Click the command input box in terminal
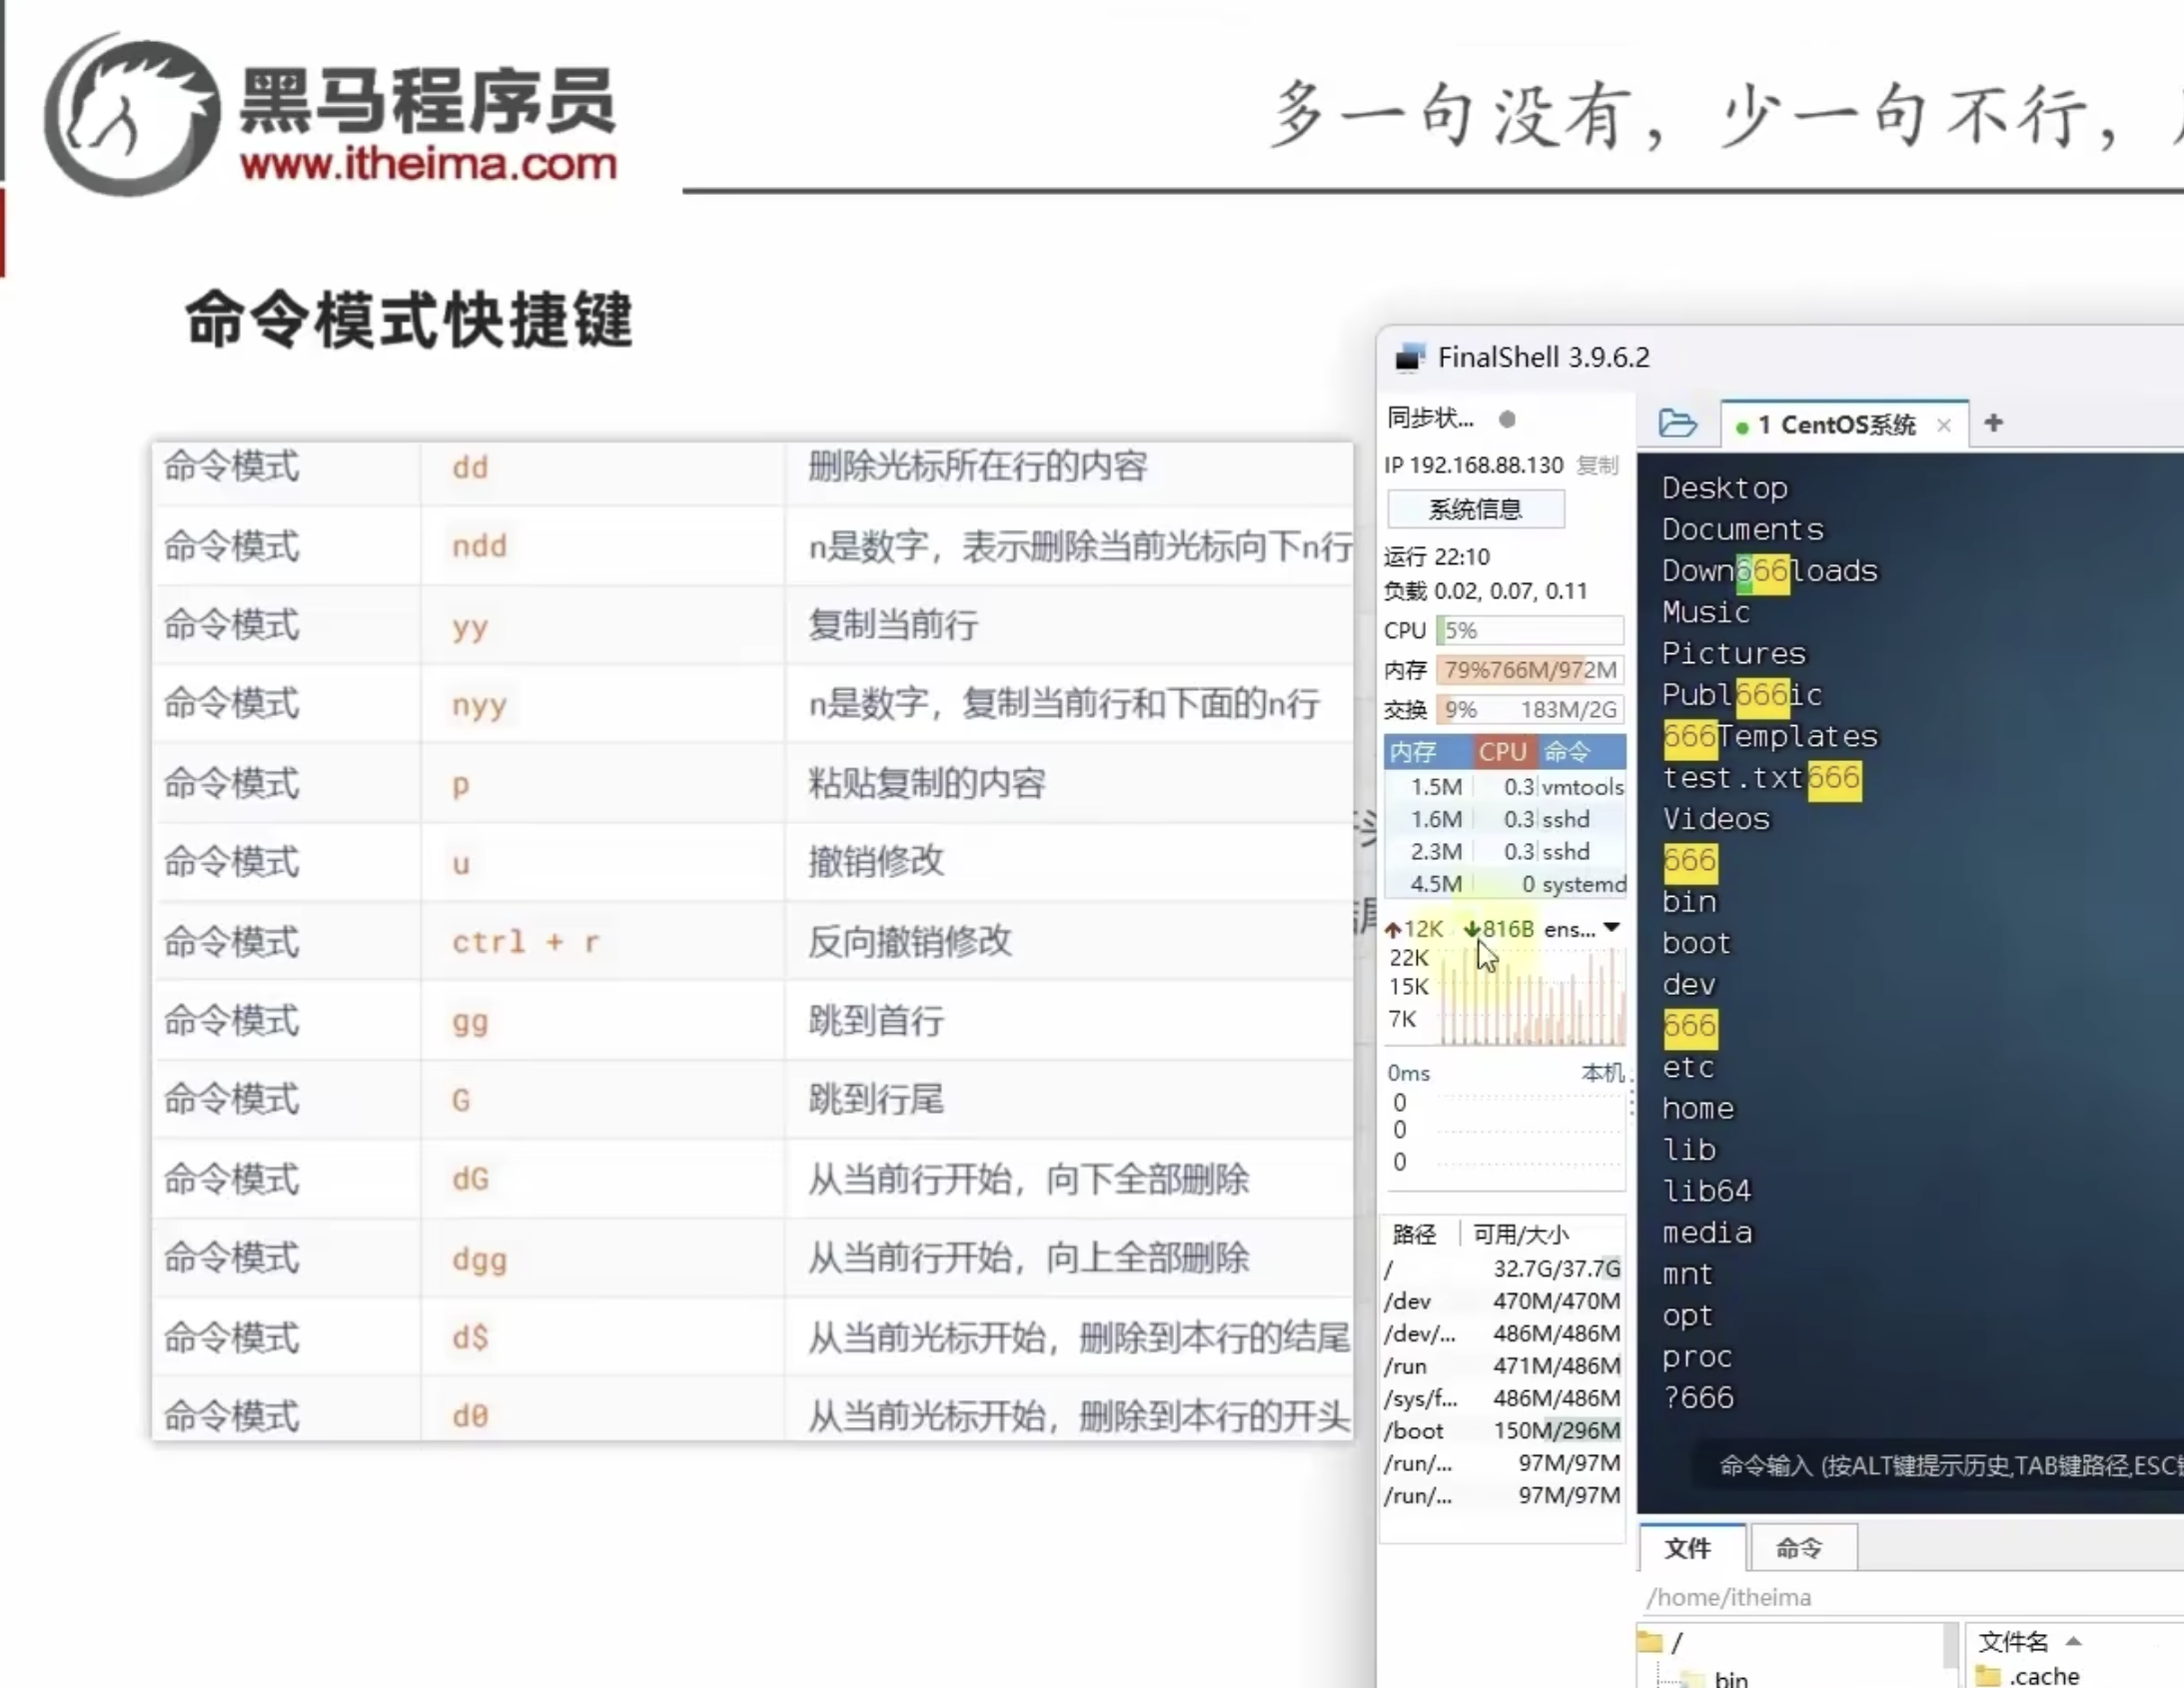 (1950, 1465)
